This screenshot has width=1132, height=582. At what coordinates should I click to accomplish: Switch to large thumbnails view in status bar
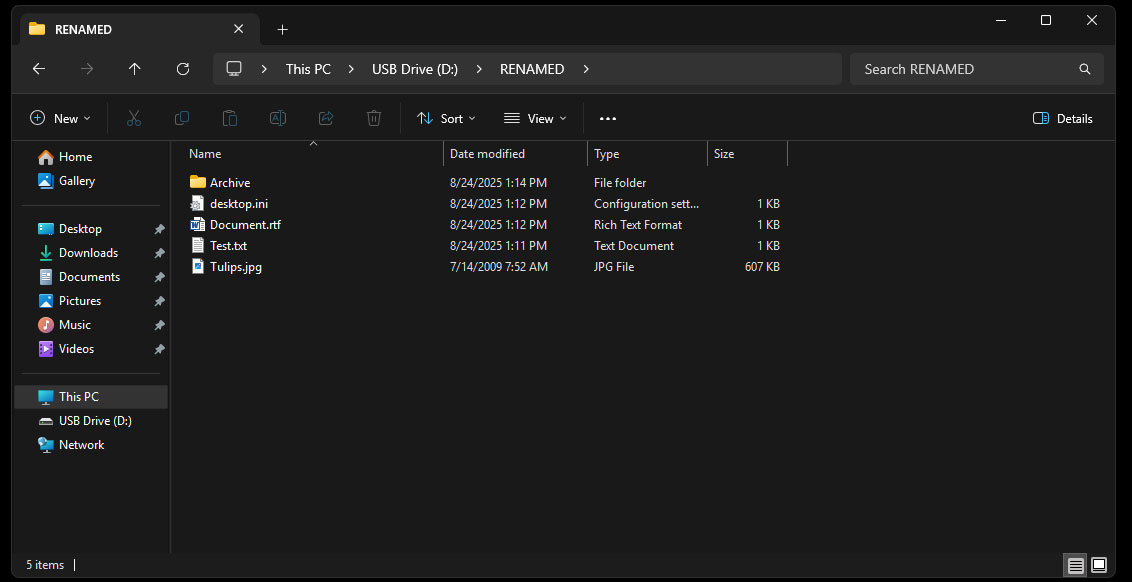(x=1099, y=565)
